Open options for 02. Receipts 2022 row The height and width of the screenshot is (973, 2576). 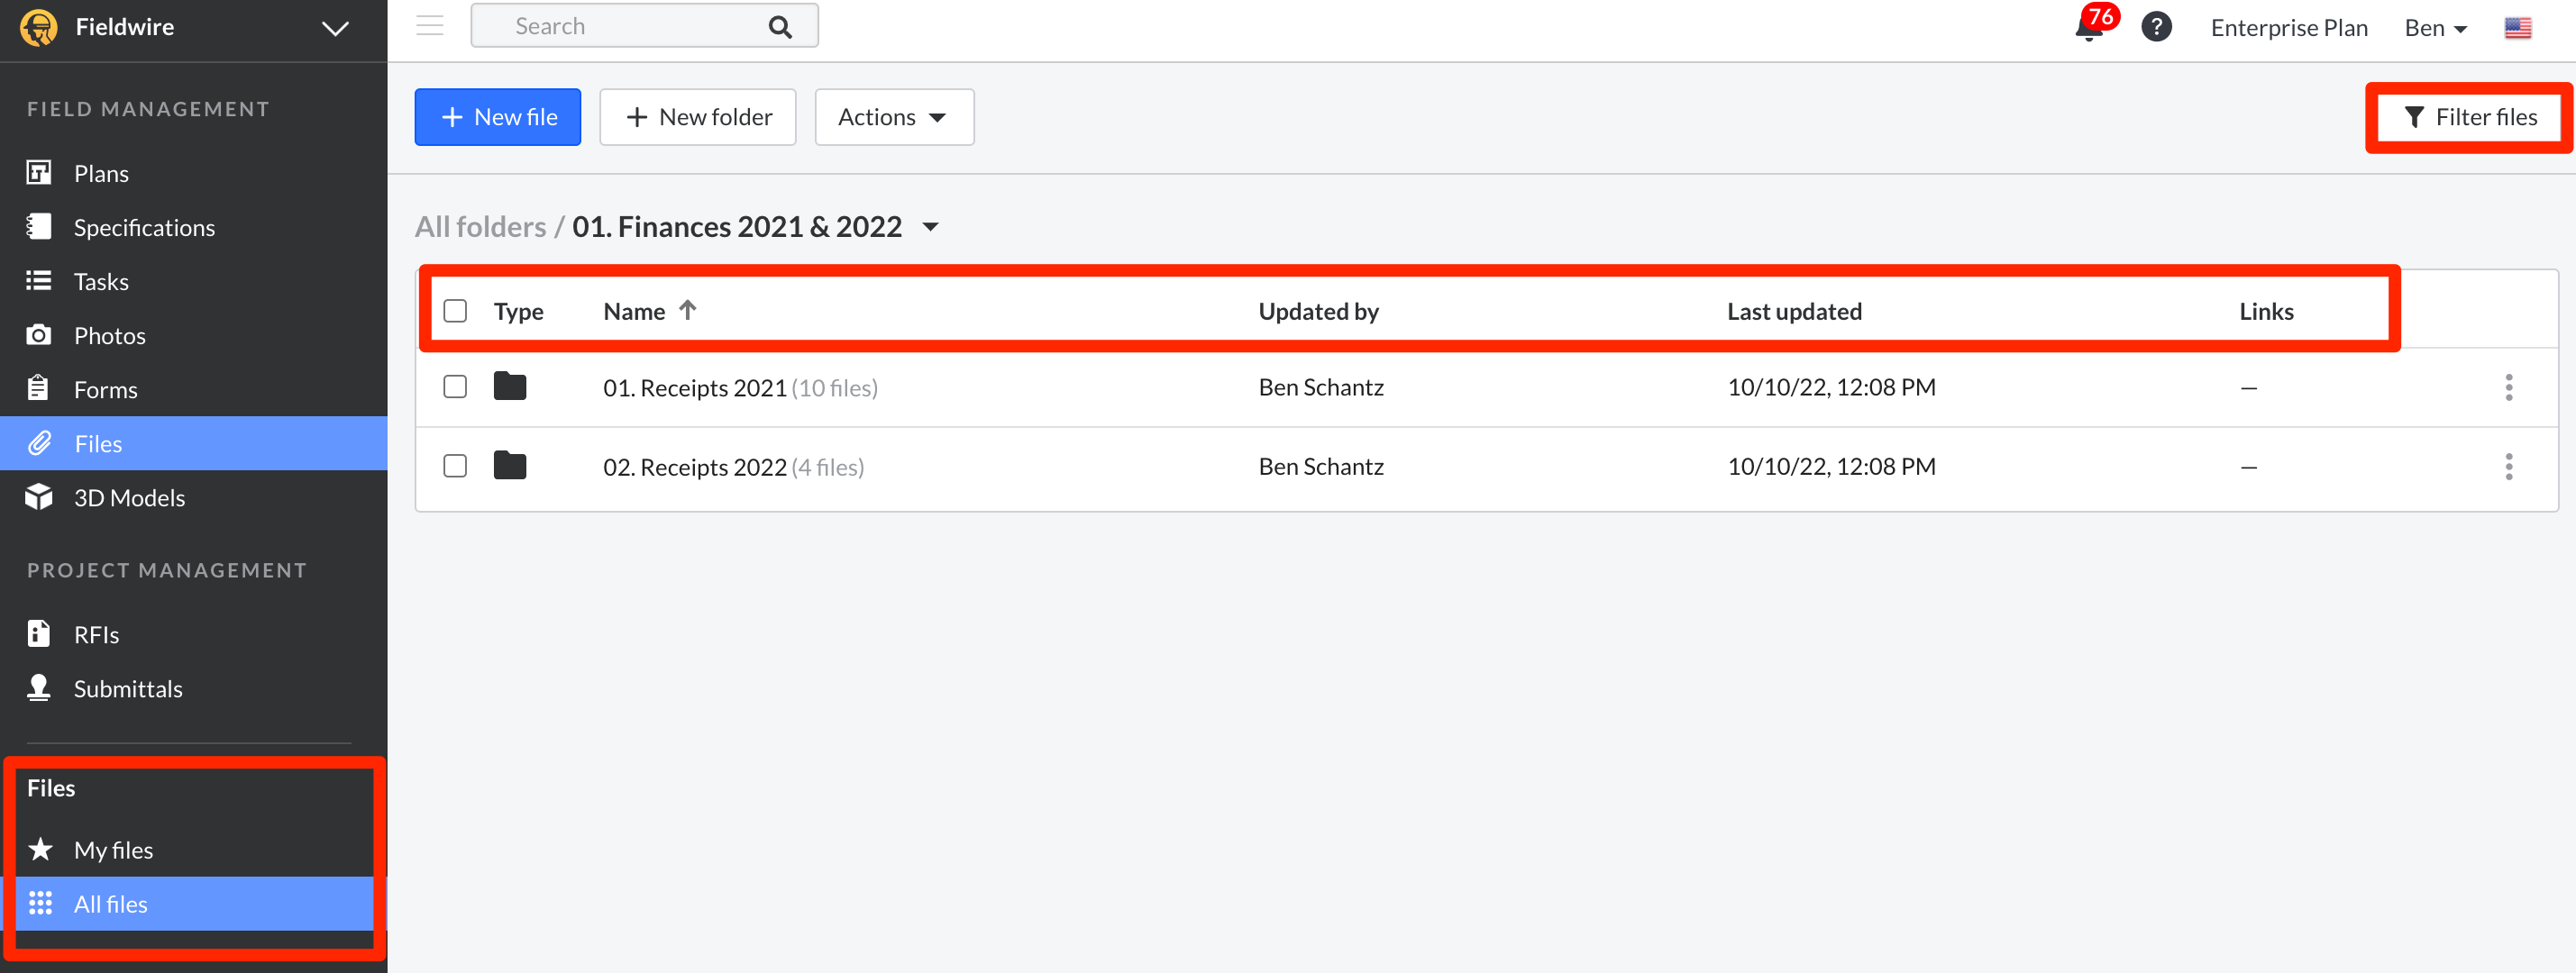click(x=2508, y=466)
